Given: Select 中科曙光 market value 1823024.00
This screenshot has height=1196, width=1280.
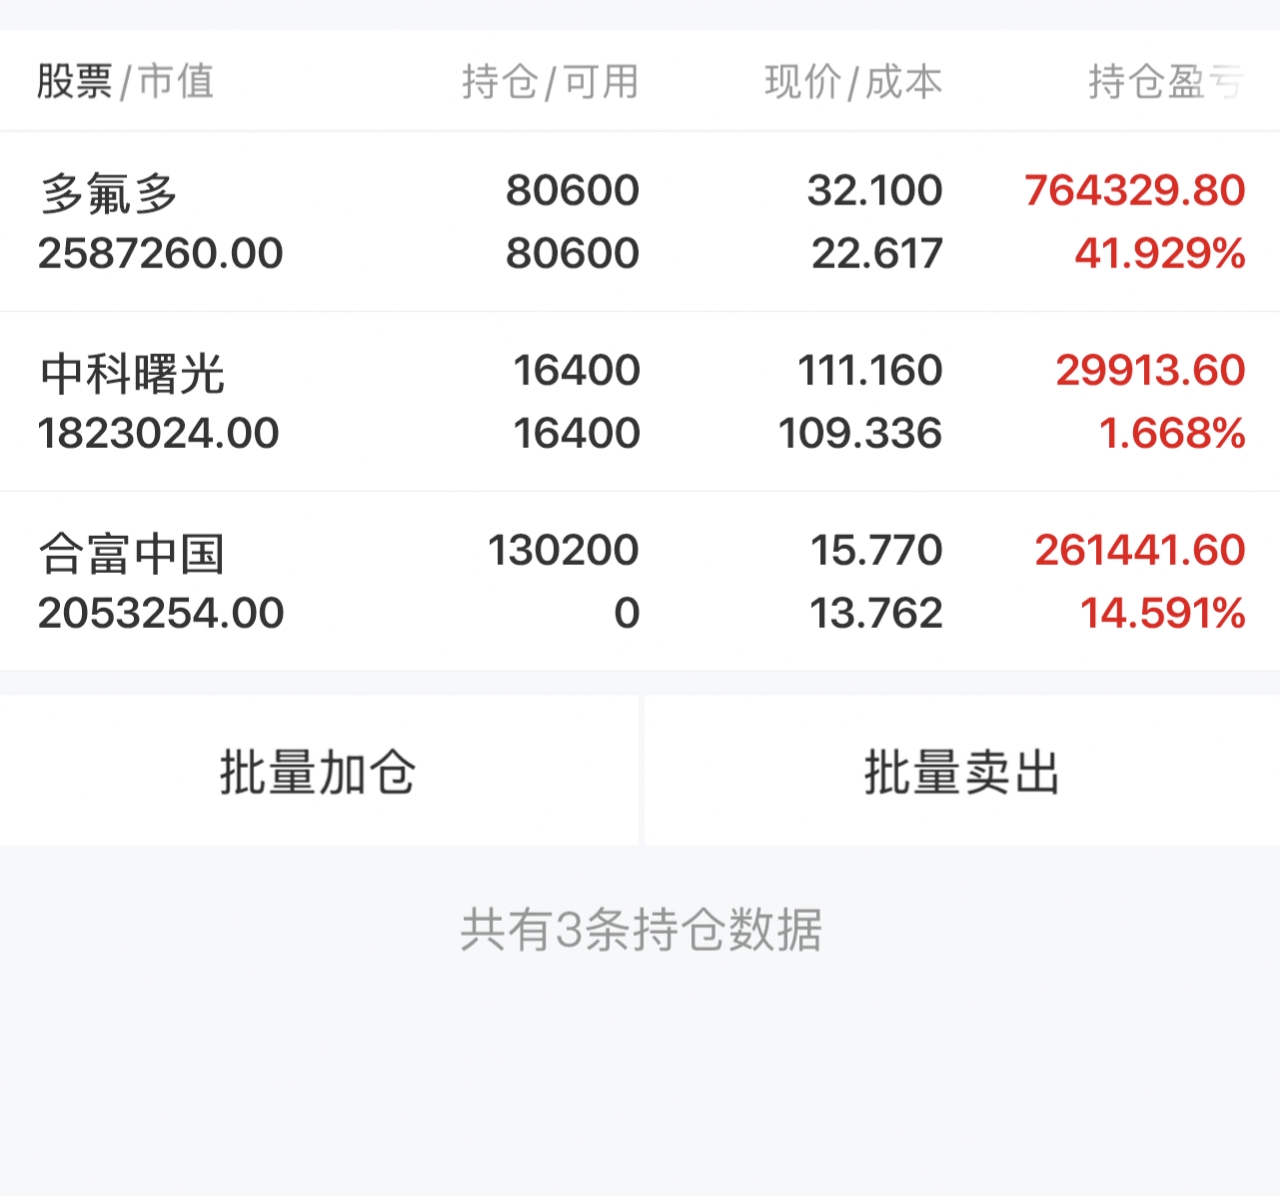Looking at the screenshot, I should [x=159, y=434].
